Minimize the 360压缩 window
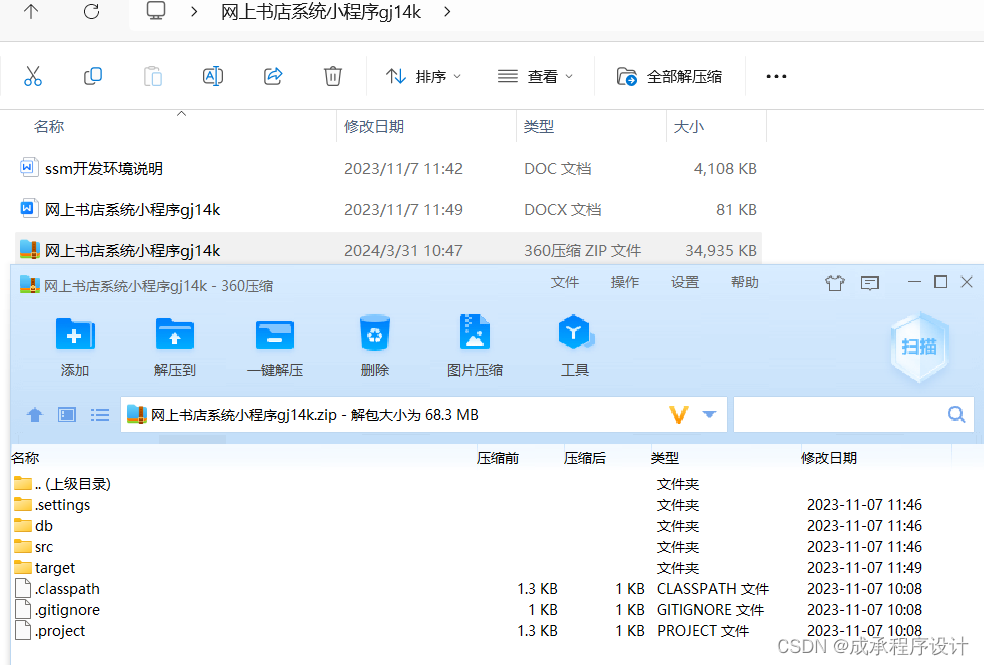The height and width of the screenshot is (665, 984). tap(914, 282)
